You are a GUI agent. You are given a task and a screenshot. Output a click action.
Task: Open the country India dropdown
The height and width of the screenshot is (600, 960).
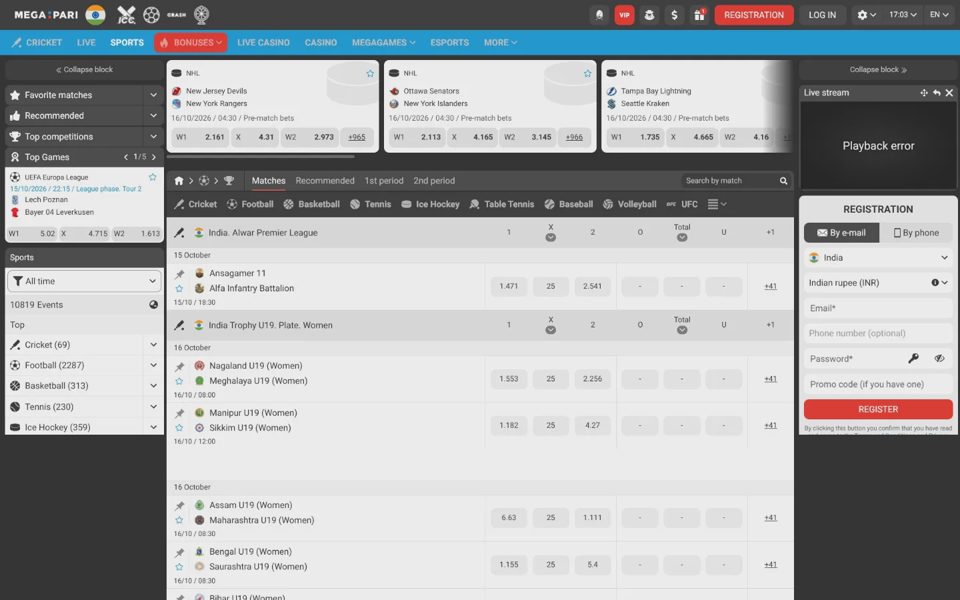pos(878,258)
